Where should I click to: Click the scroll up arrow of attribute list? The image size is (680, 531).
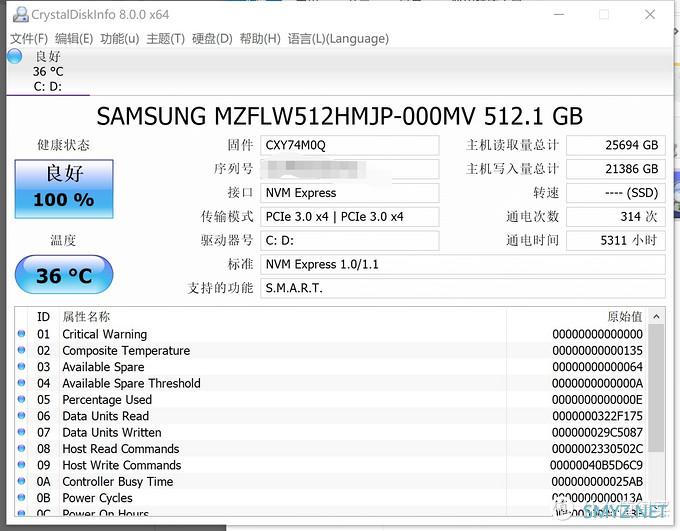coord(656,317)
